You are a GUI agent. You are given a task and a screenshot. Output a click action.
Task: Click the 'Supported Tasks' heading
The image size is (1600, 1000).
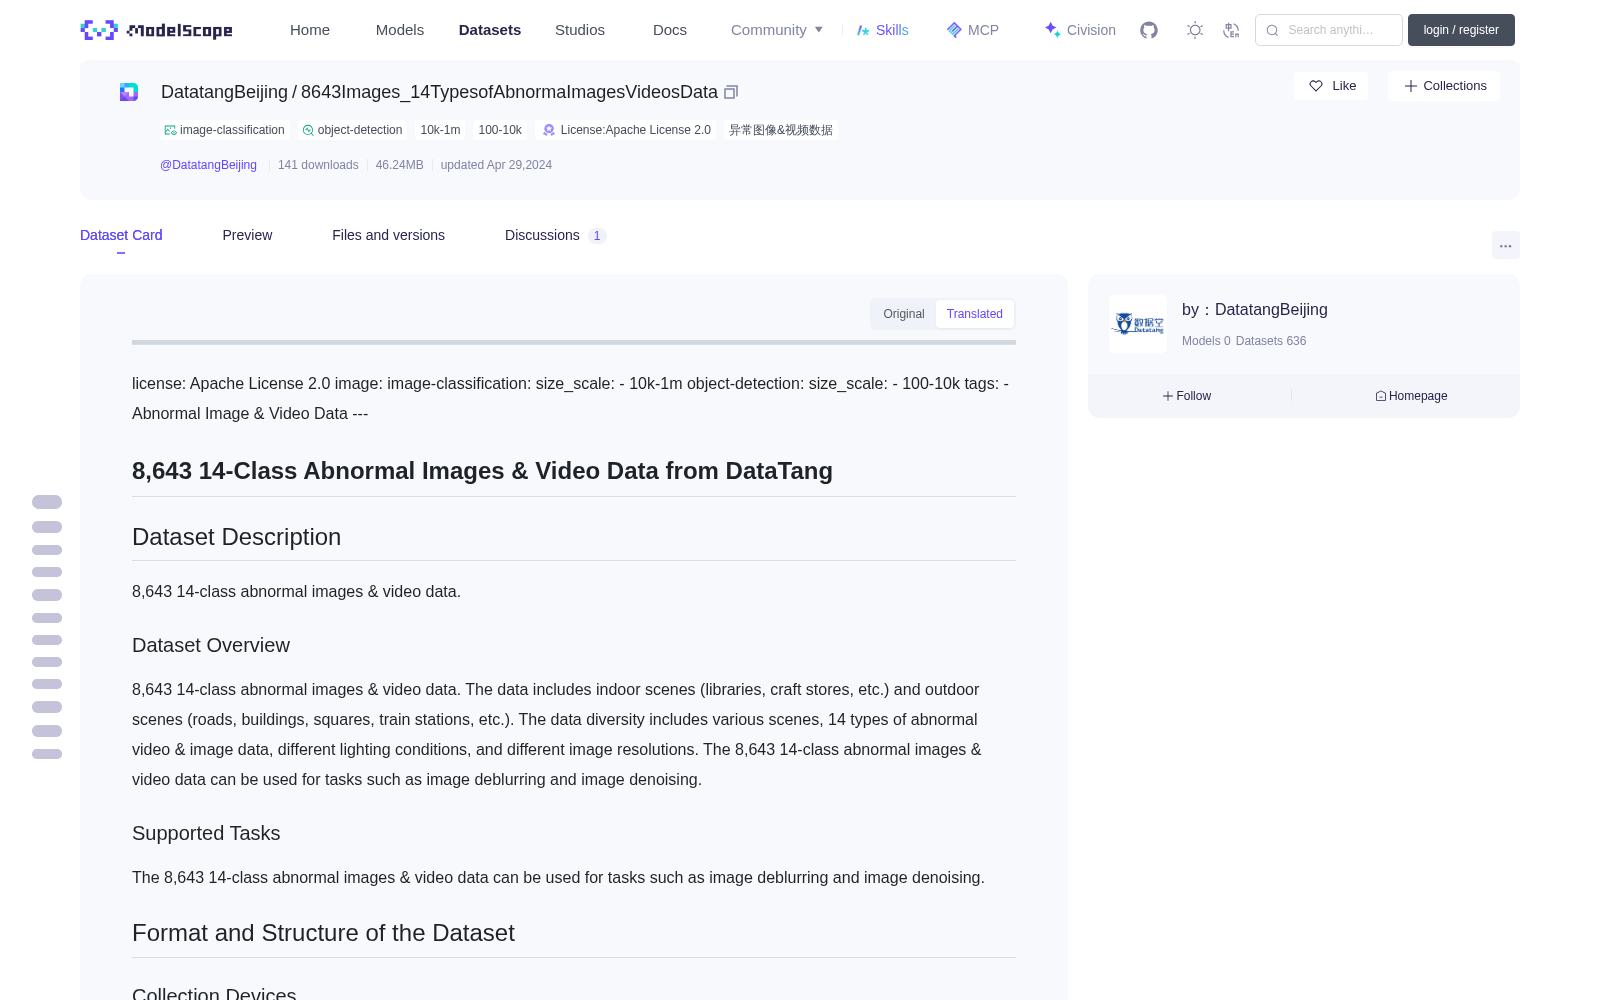tap(206, 833)
